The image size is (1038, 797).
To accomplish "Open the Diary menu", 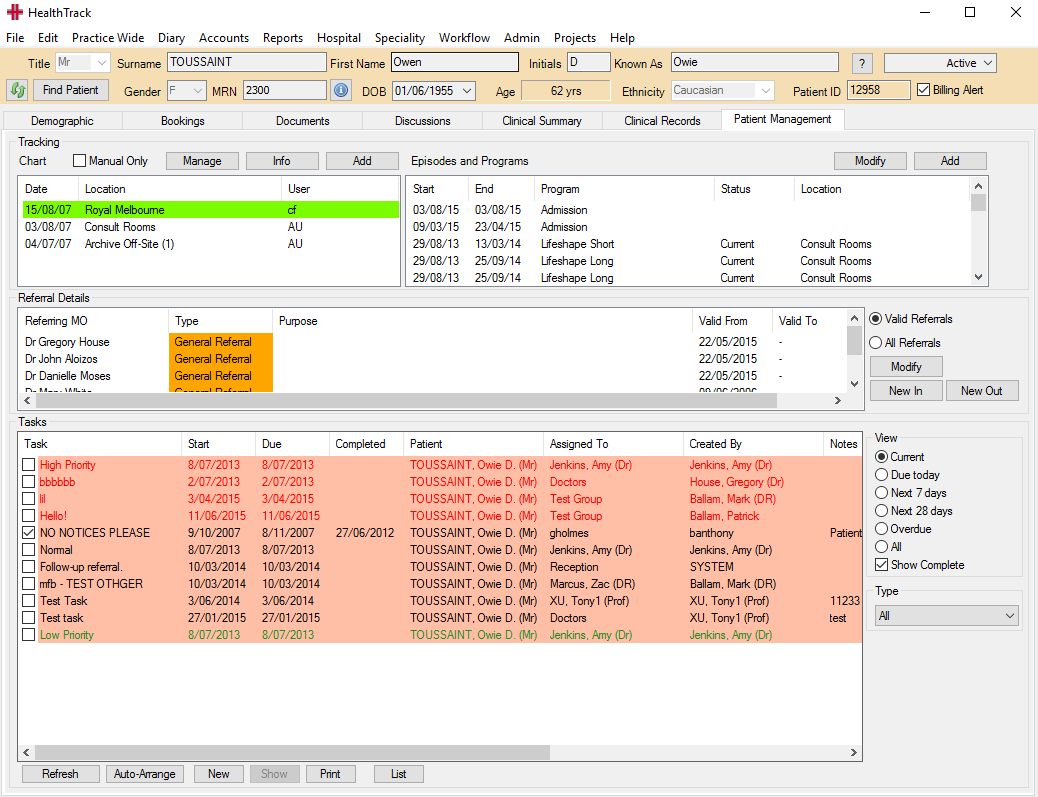I will (x=171, y=38).
